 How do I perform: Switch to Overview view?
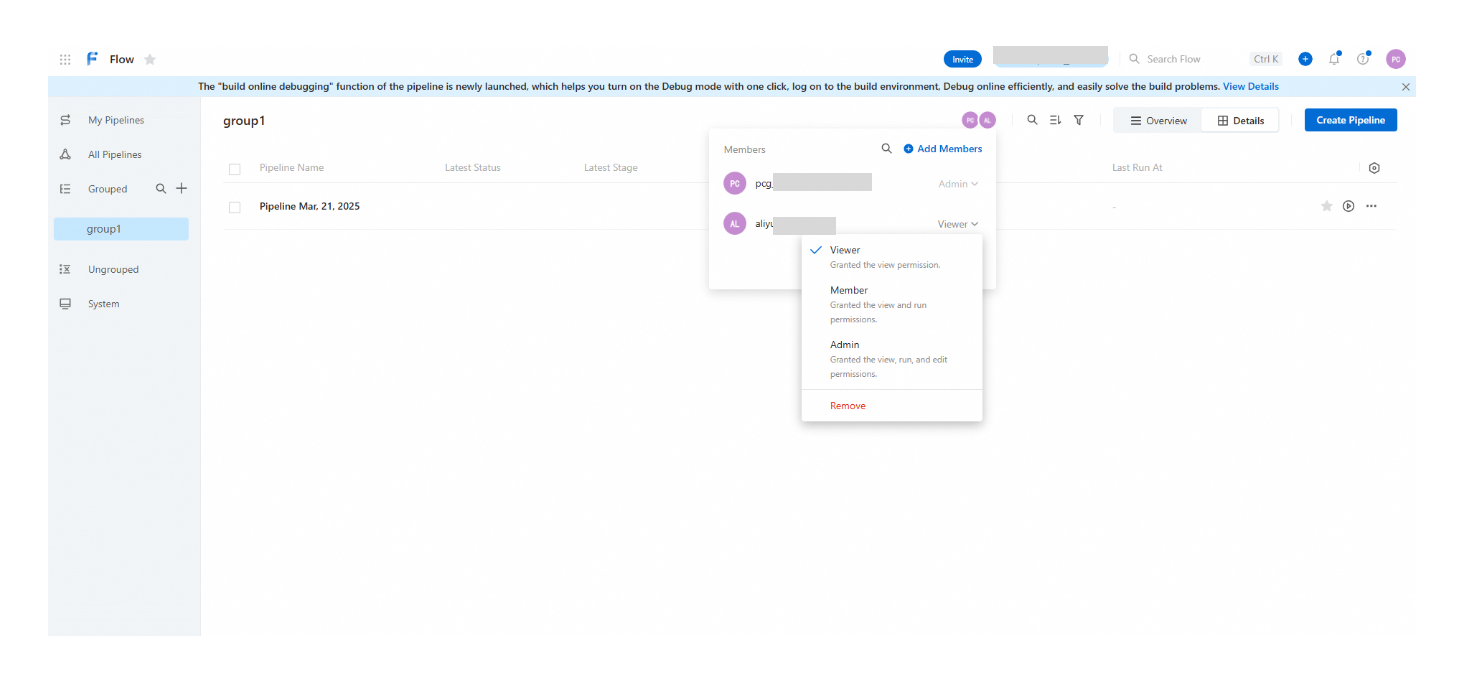click(1158, 120)
